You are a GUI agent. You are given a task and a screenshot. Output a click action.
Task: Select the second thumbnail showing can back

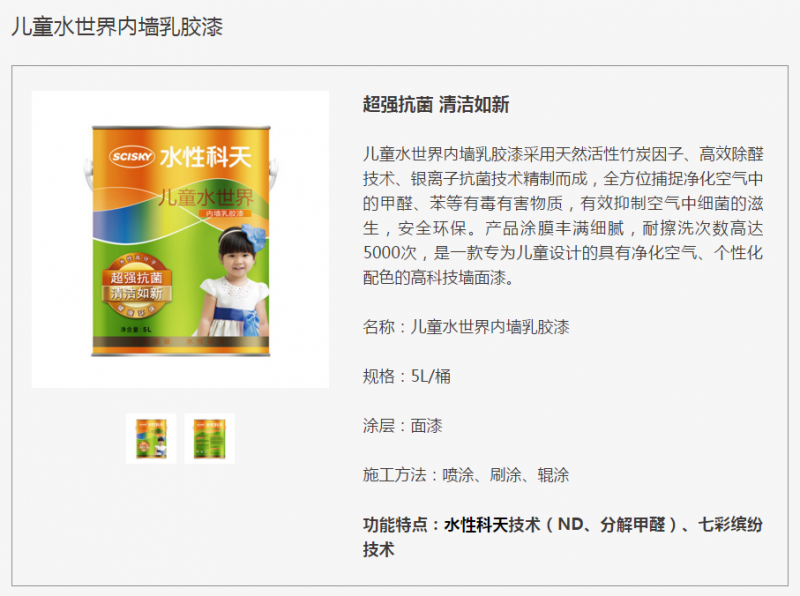point(209,438)
